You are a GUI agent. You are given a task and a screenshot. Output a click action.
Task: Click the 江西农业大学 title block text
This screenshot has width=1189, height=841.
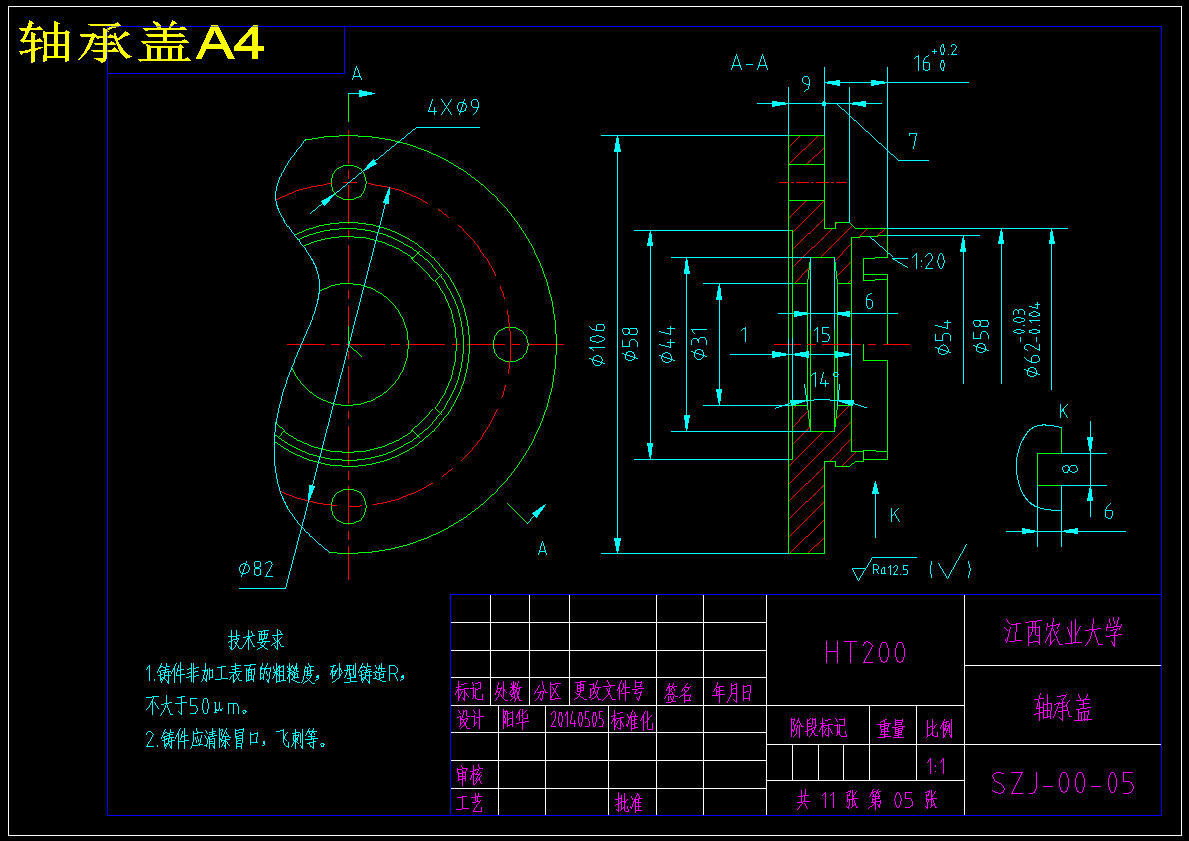pos(1062,631)
